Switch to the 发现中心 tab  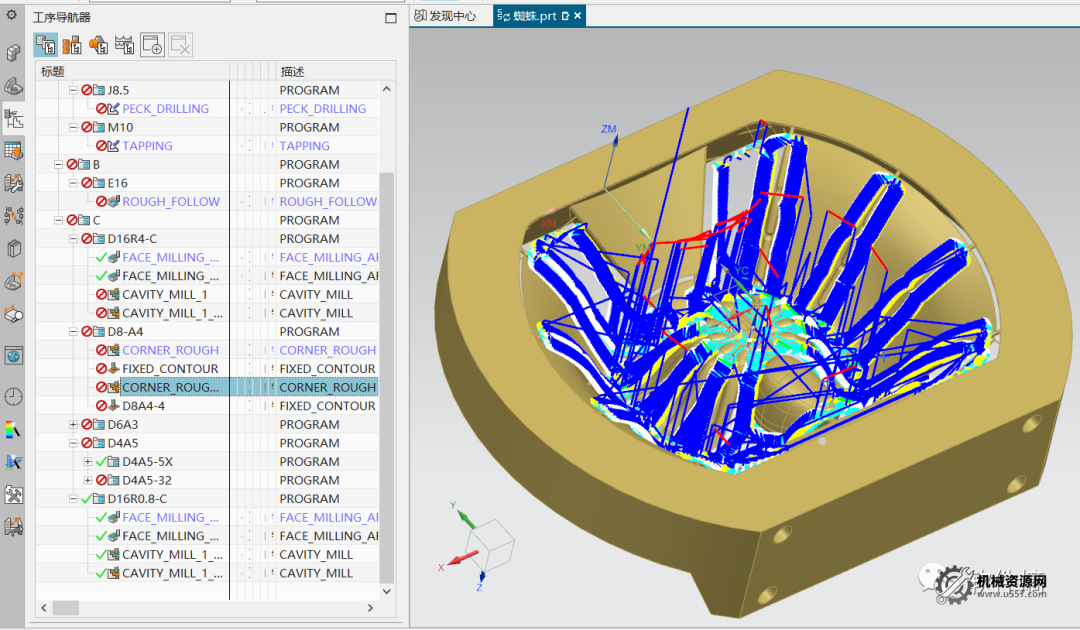tap(452, 16)
